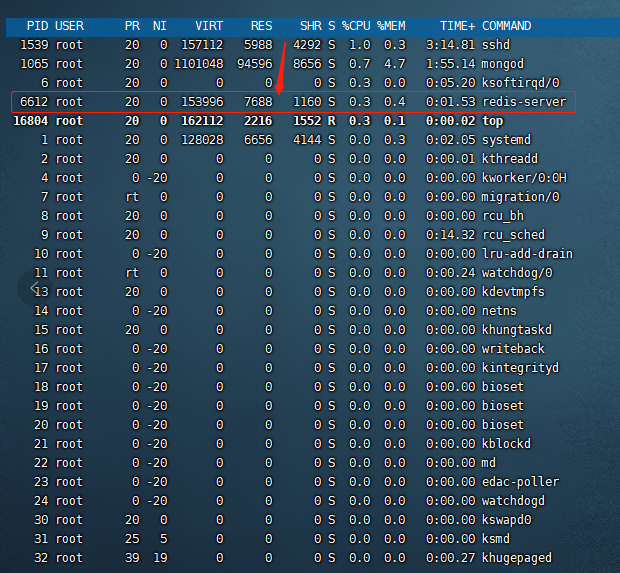The image size is (620, 573).
Task: Click PID 6612 in redis-server row
Action: pos(34,102)
